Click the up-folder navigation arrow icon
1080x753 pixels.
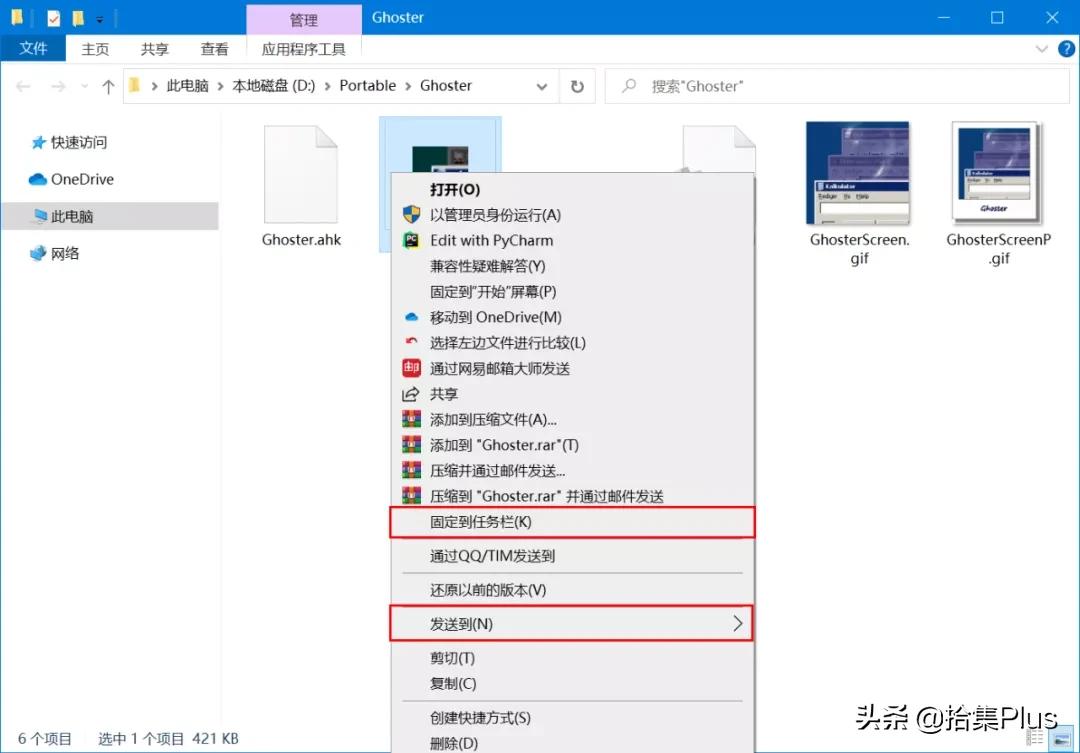click(x=108, y=86)
